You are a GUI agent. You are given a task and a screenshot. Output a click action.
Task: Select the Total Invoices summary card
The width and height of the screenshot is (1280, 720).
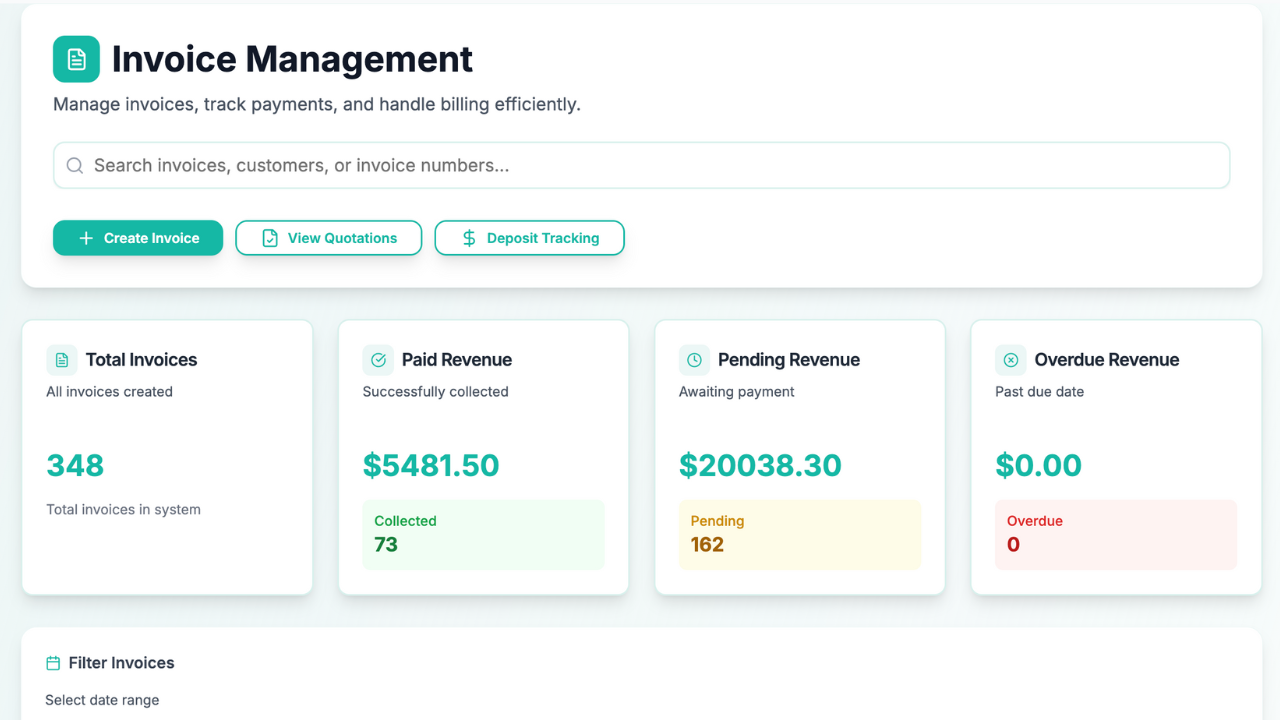(166, 456)
